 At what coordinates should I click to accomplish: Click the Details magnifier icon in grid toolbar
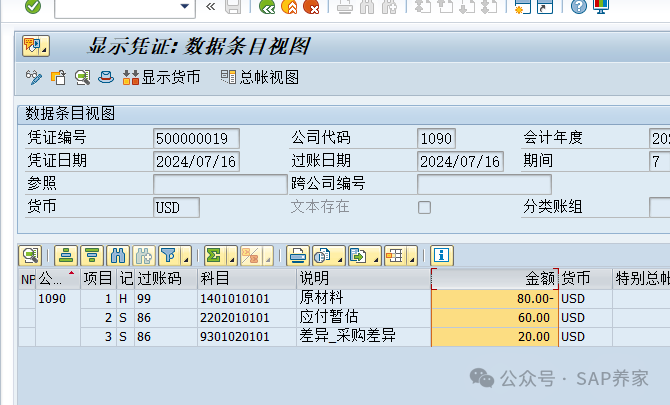click(x=30, y=255)
